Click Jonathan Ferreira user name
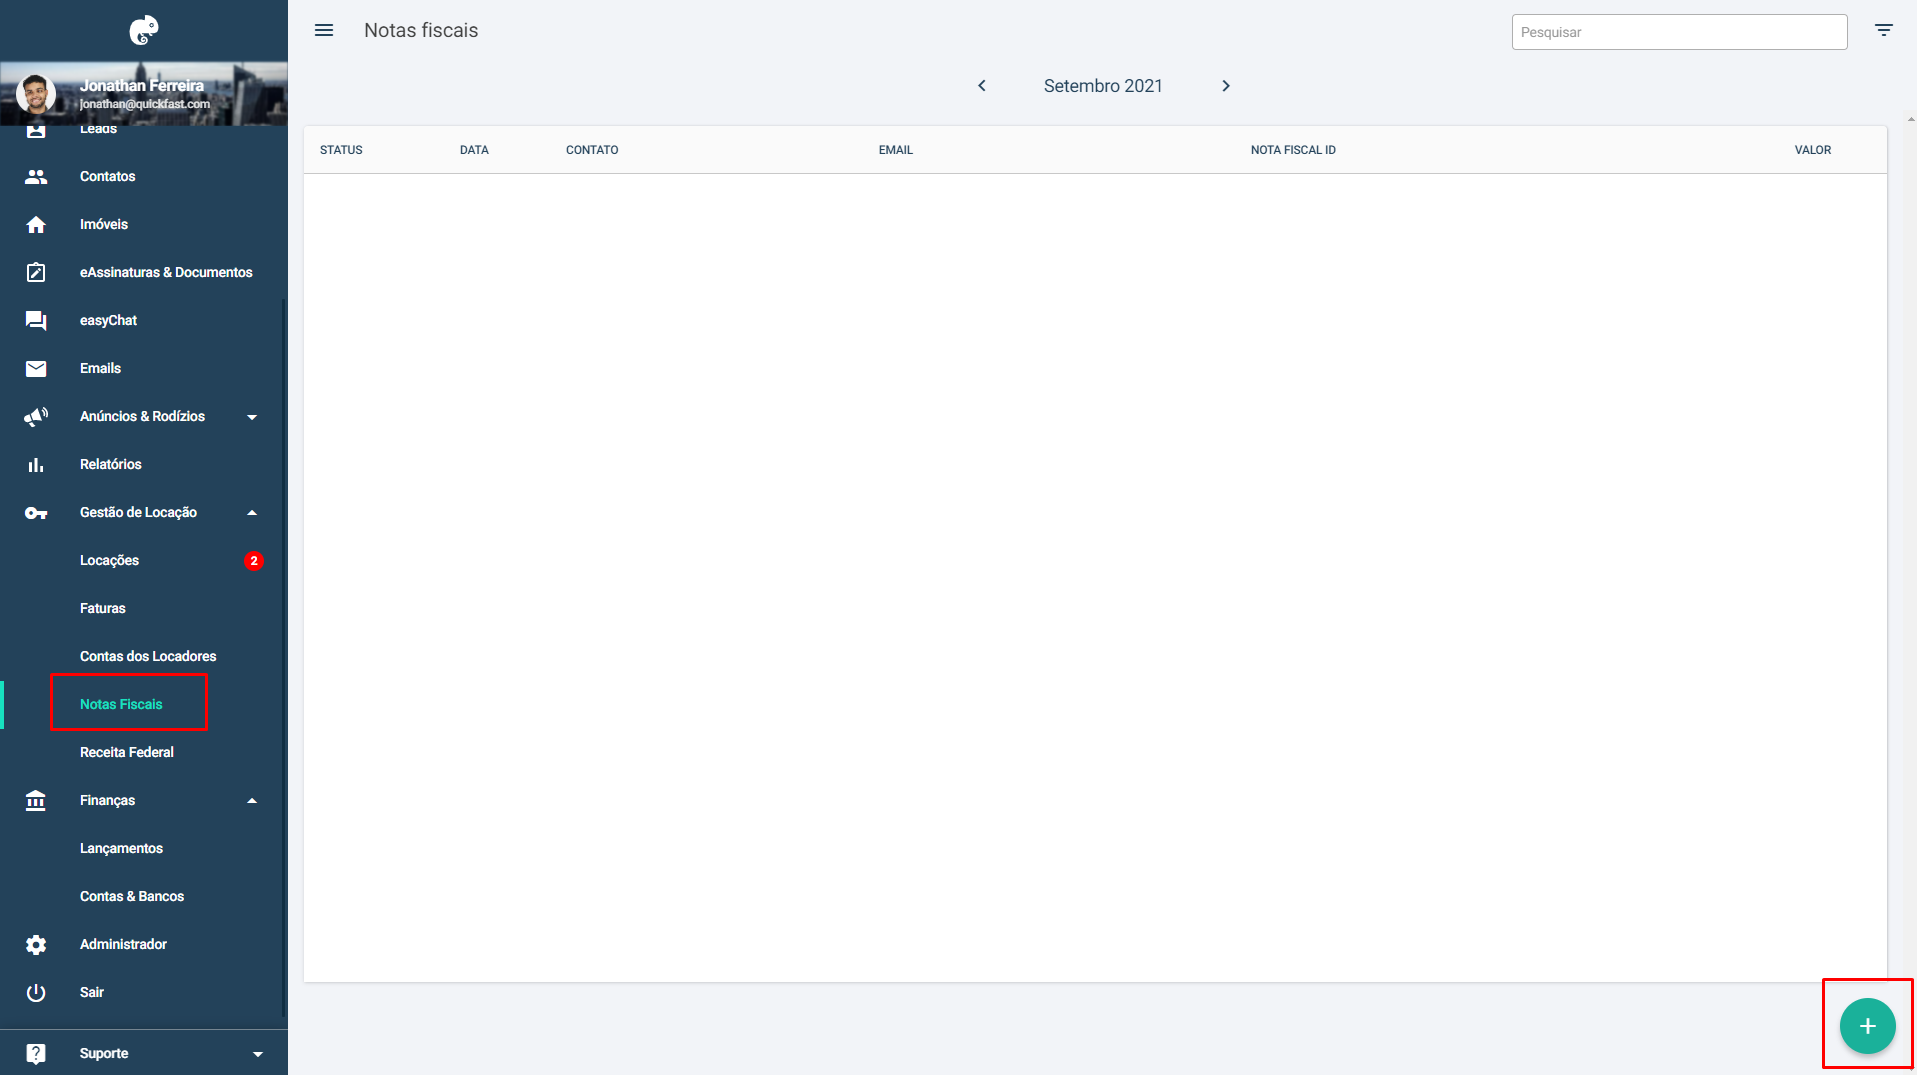1920x1080 pixels. click(x=142, y=86)
